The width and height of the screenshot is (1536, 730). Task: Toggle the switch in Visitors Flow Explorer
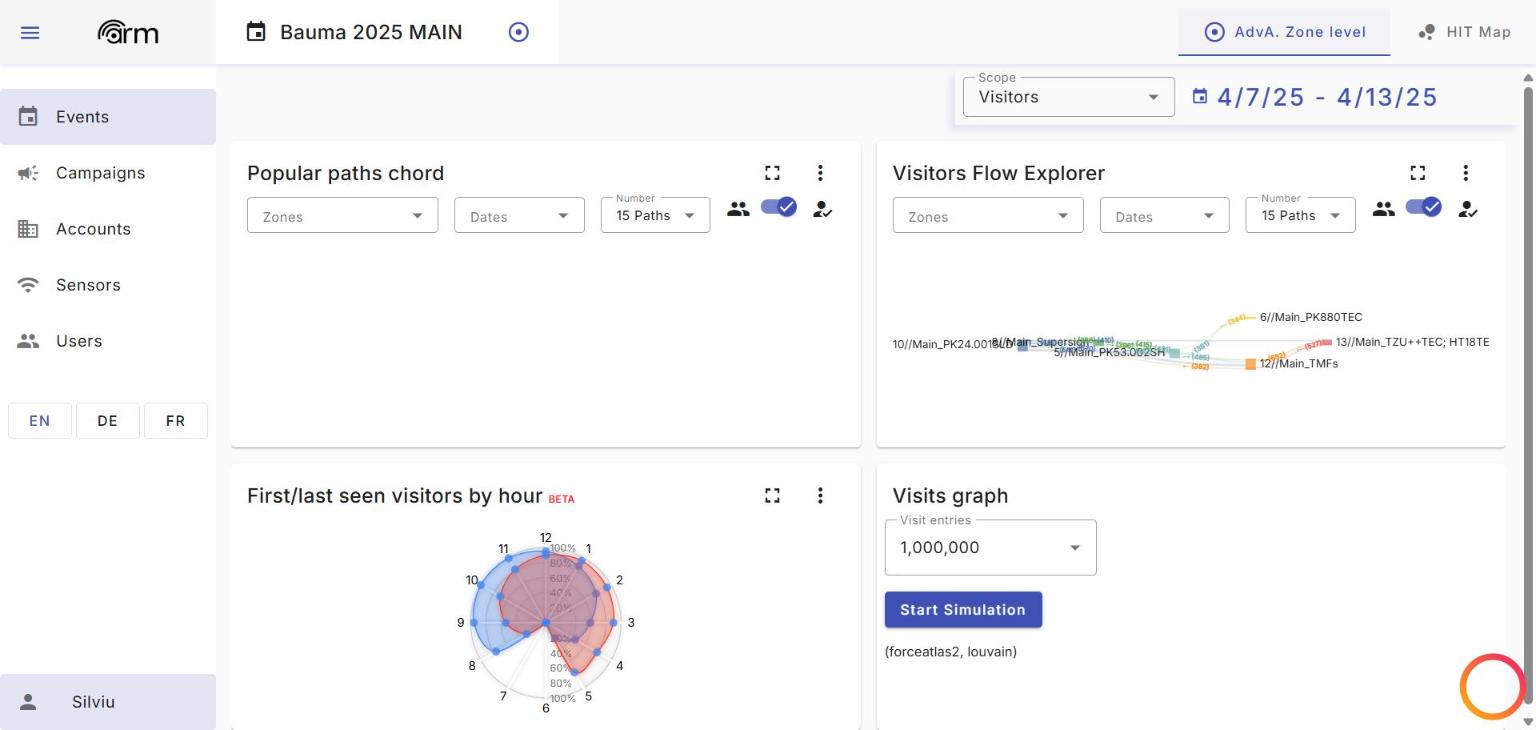coord(1424,207)
